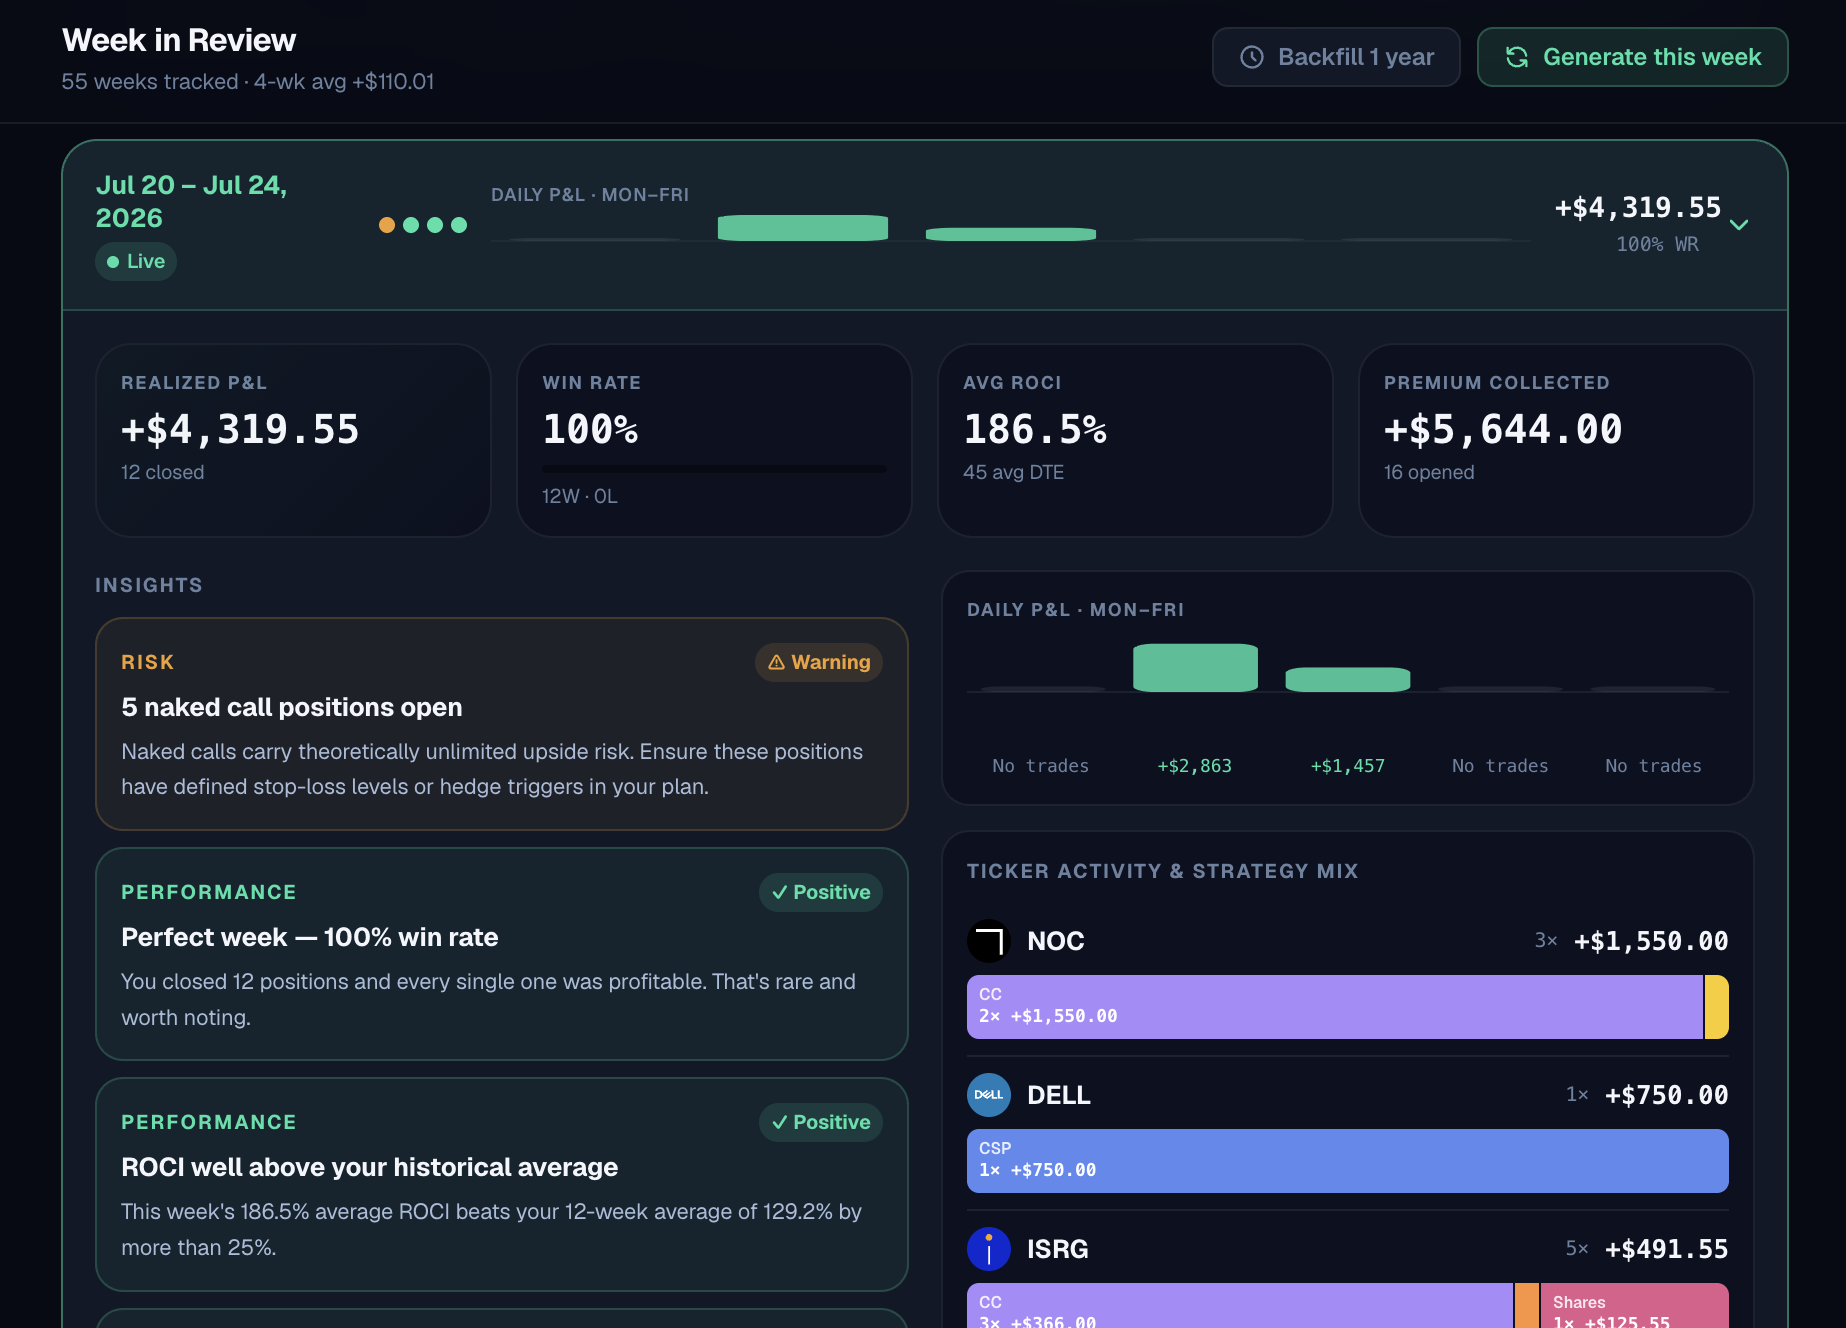
Task: Select the NOC yellow strategy segment
Action: tap(1717, 1007)
